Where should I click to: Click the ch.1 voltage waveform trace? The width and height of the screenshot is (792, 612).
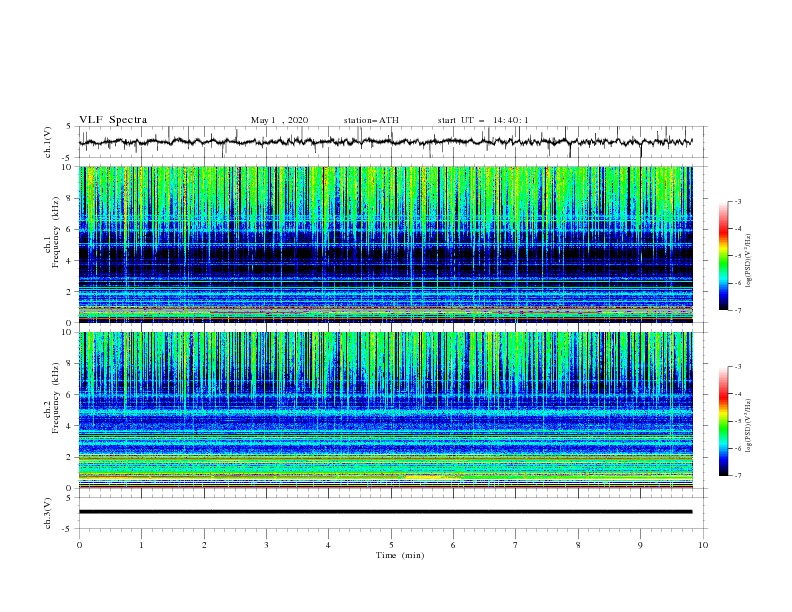[x=385, y=142]
